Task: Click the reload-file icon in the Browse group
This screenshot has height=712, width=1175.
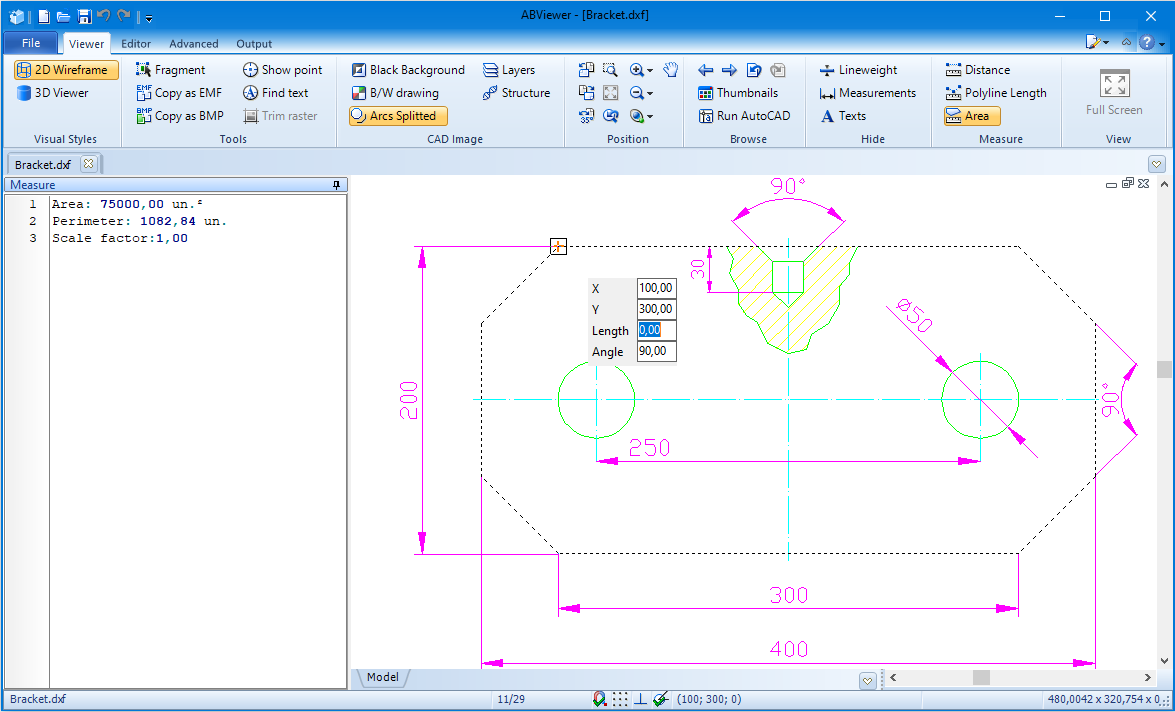Action: click(x=754, y=70)
